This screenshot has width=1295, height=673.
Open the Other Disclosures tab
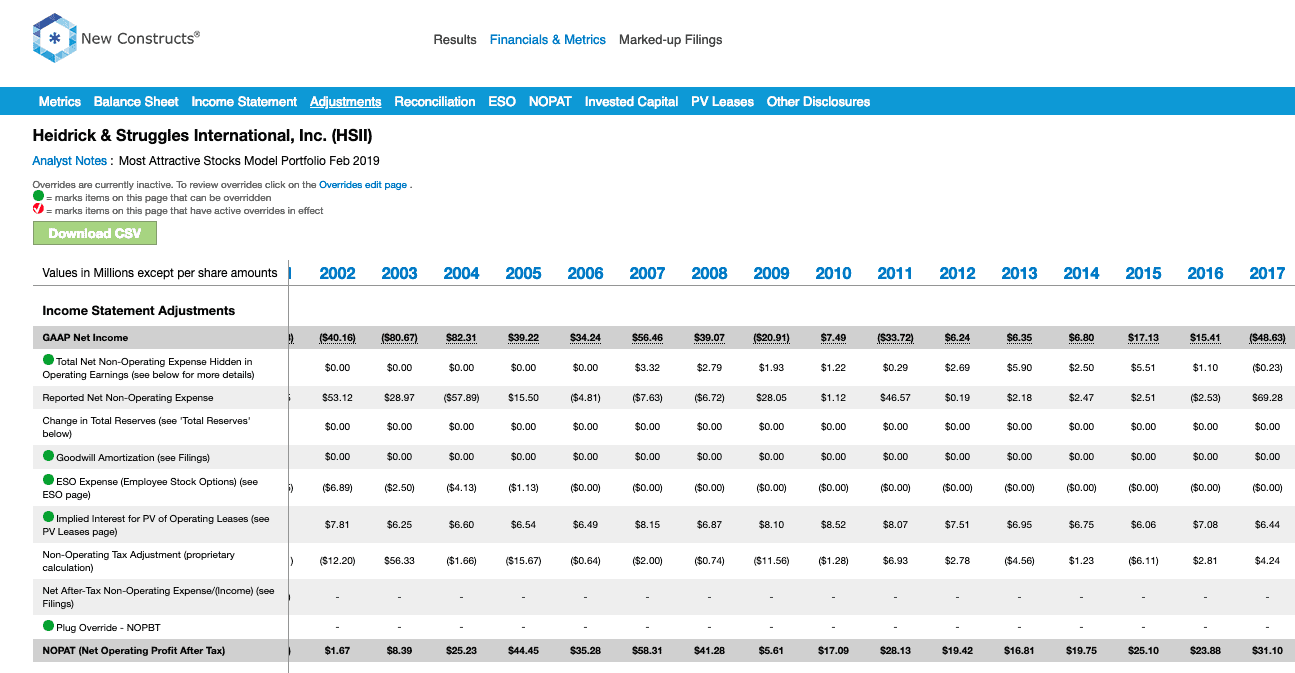pyautogui.click(x=818, y=101)
